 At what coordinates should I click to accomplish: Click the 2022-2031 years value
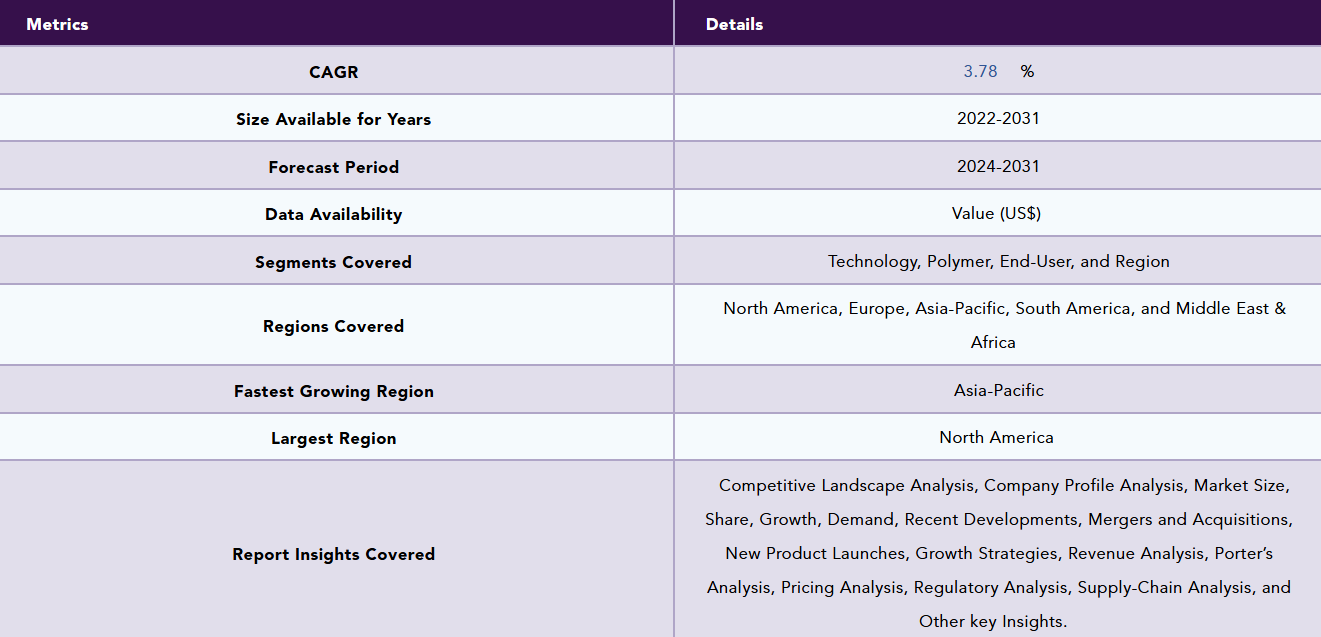tap(998, 118)
